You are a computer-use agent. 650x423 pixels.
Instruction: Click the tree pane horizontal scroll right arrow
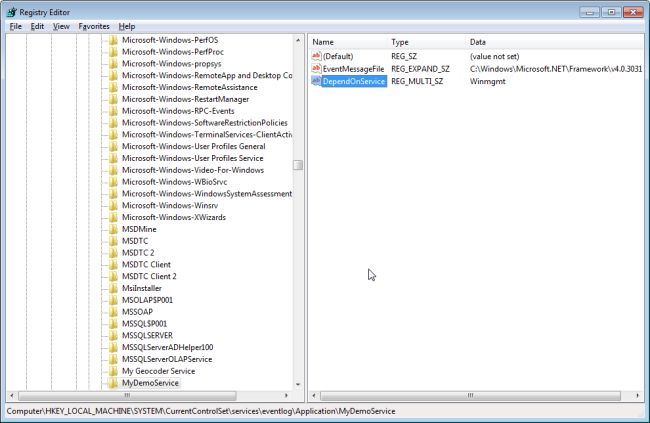click(x=286, y=396)
